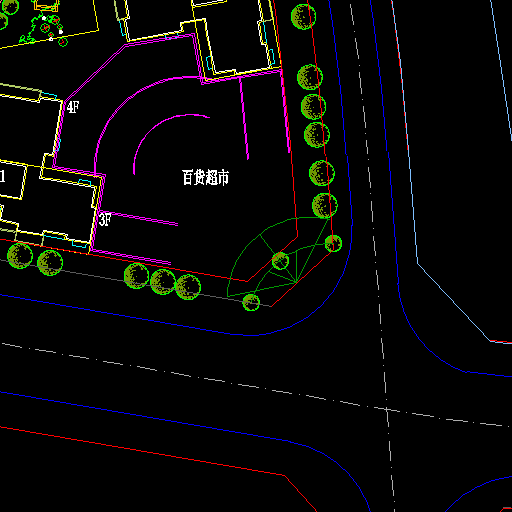Viewport: 512px width, 512px height.
Task: Select the small tree at the red boundary corner
Action: 333,243
